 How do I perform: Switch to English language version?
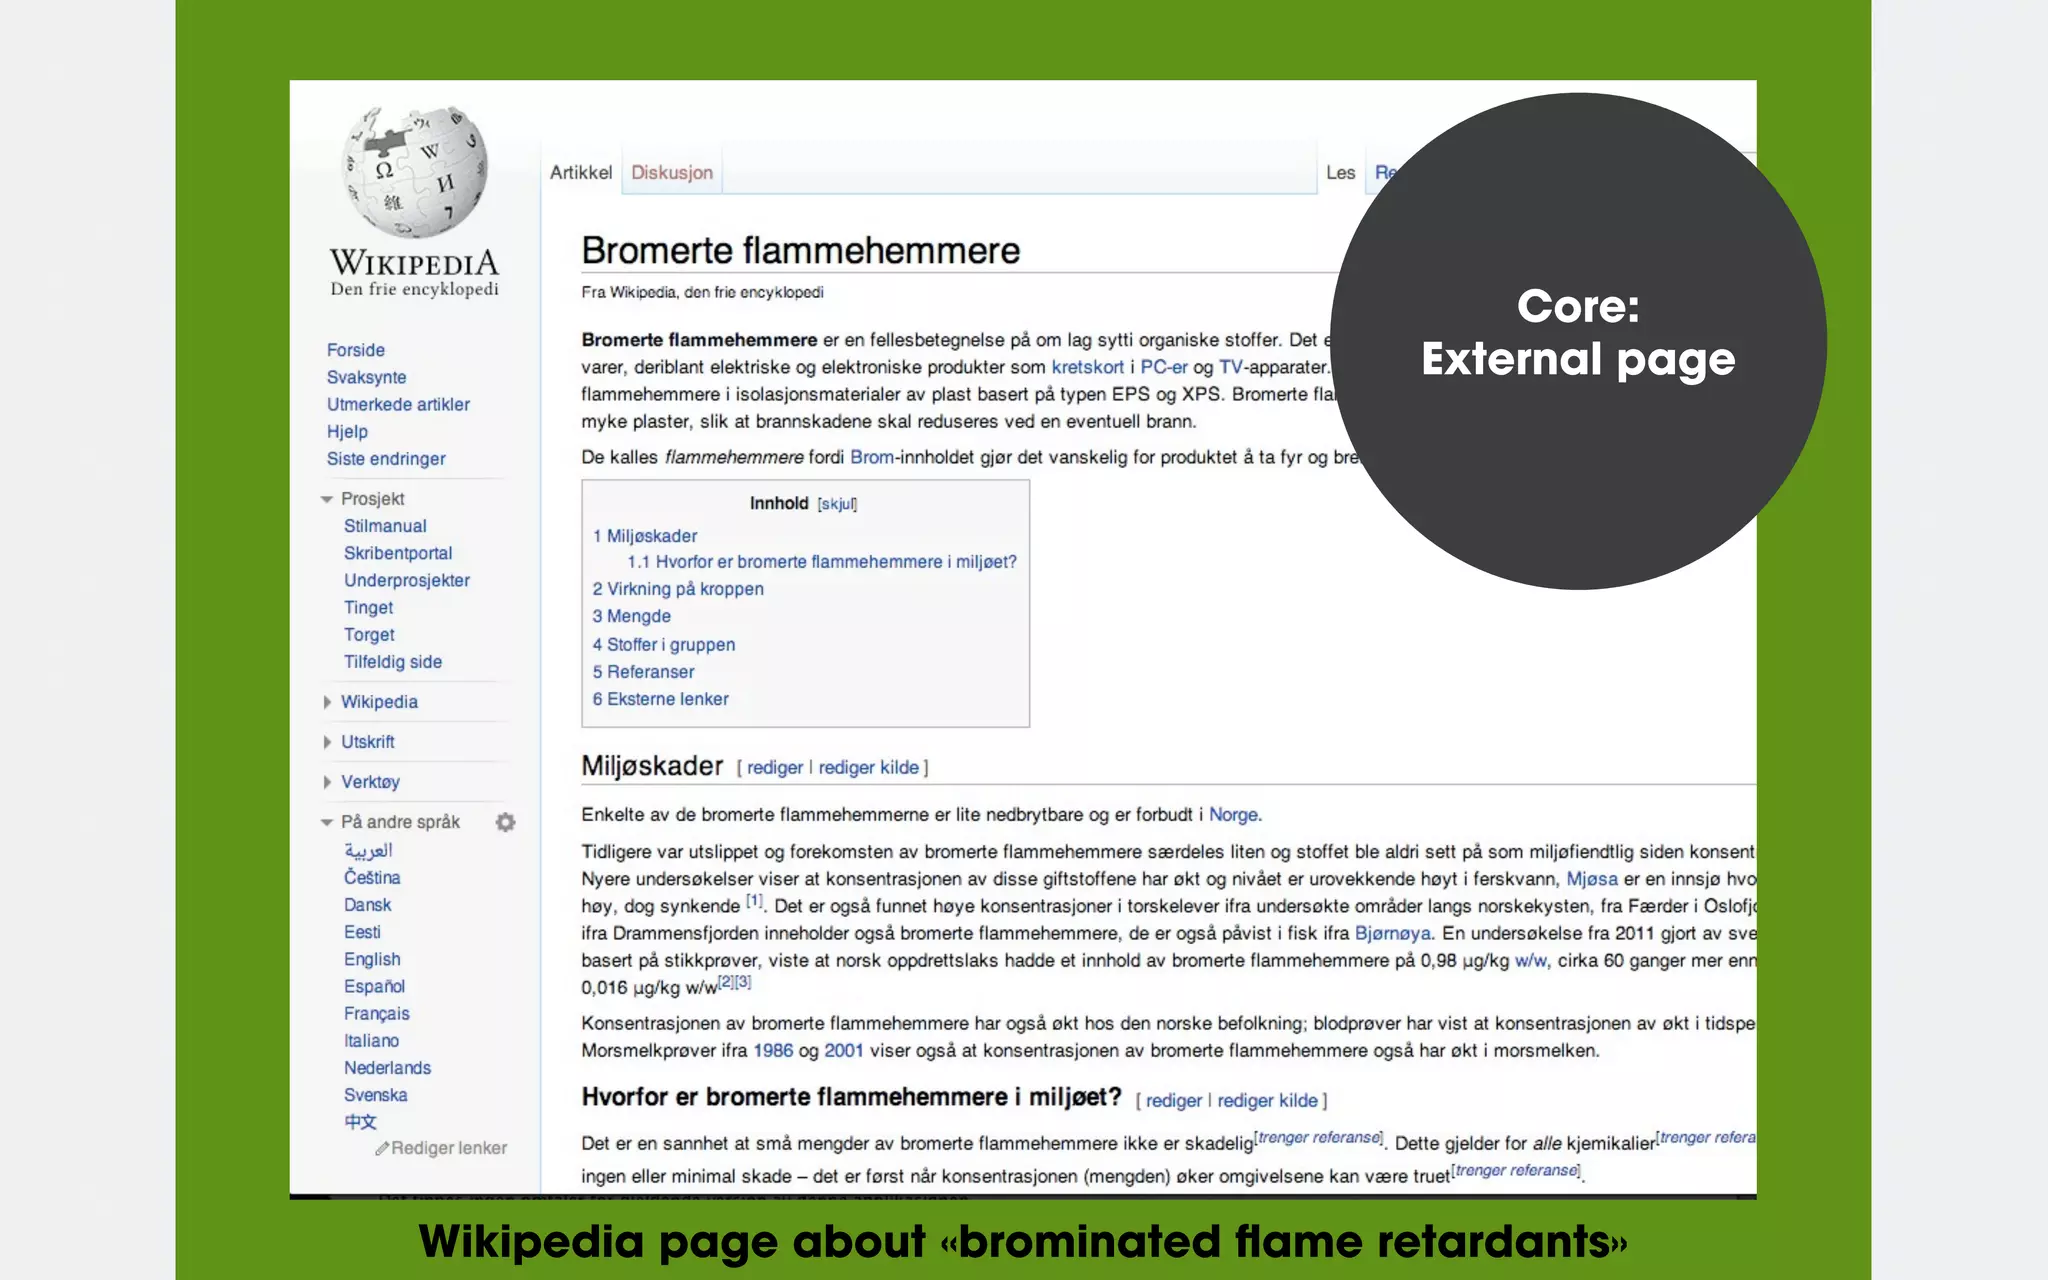[372, 959]
